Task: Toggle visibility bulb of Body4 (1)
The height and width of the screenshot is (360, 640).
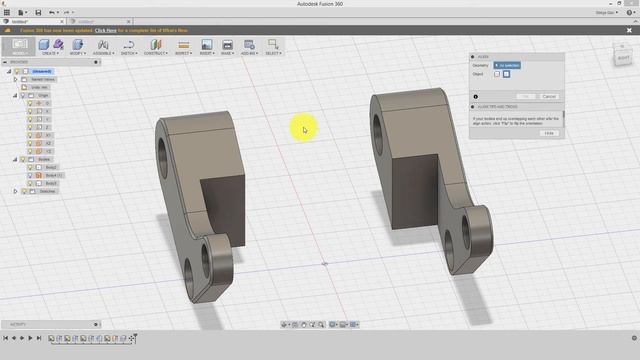Action: coord(30,175)
